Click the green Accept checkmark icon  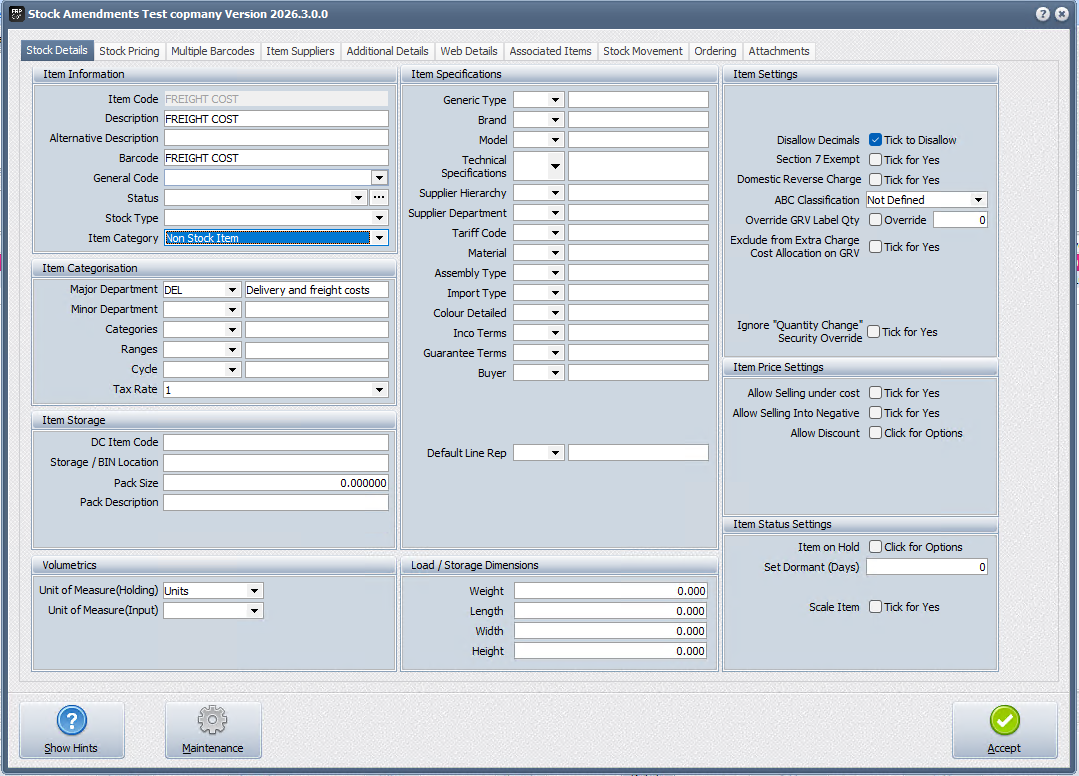point(1004,721)
